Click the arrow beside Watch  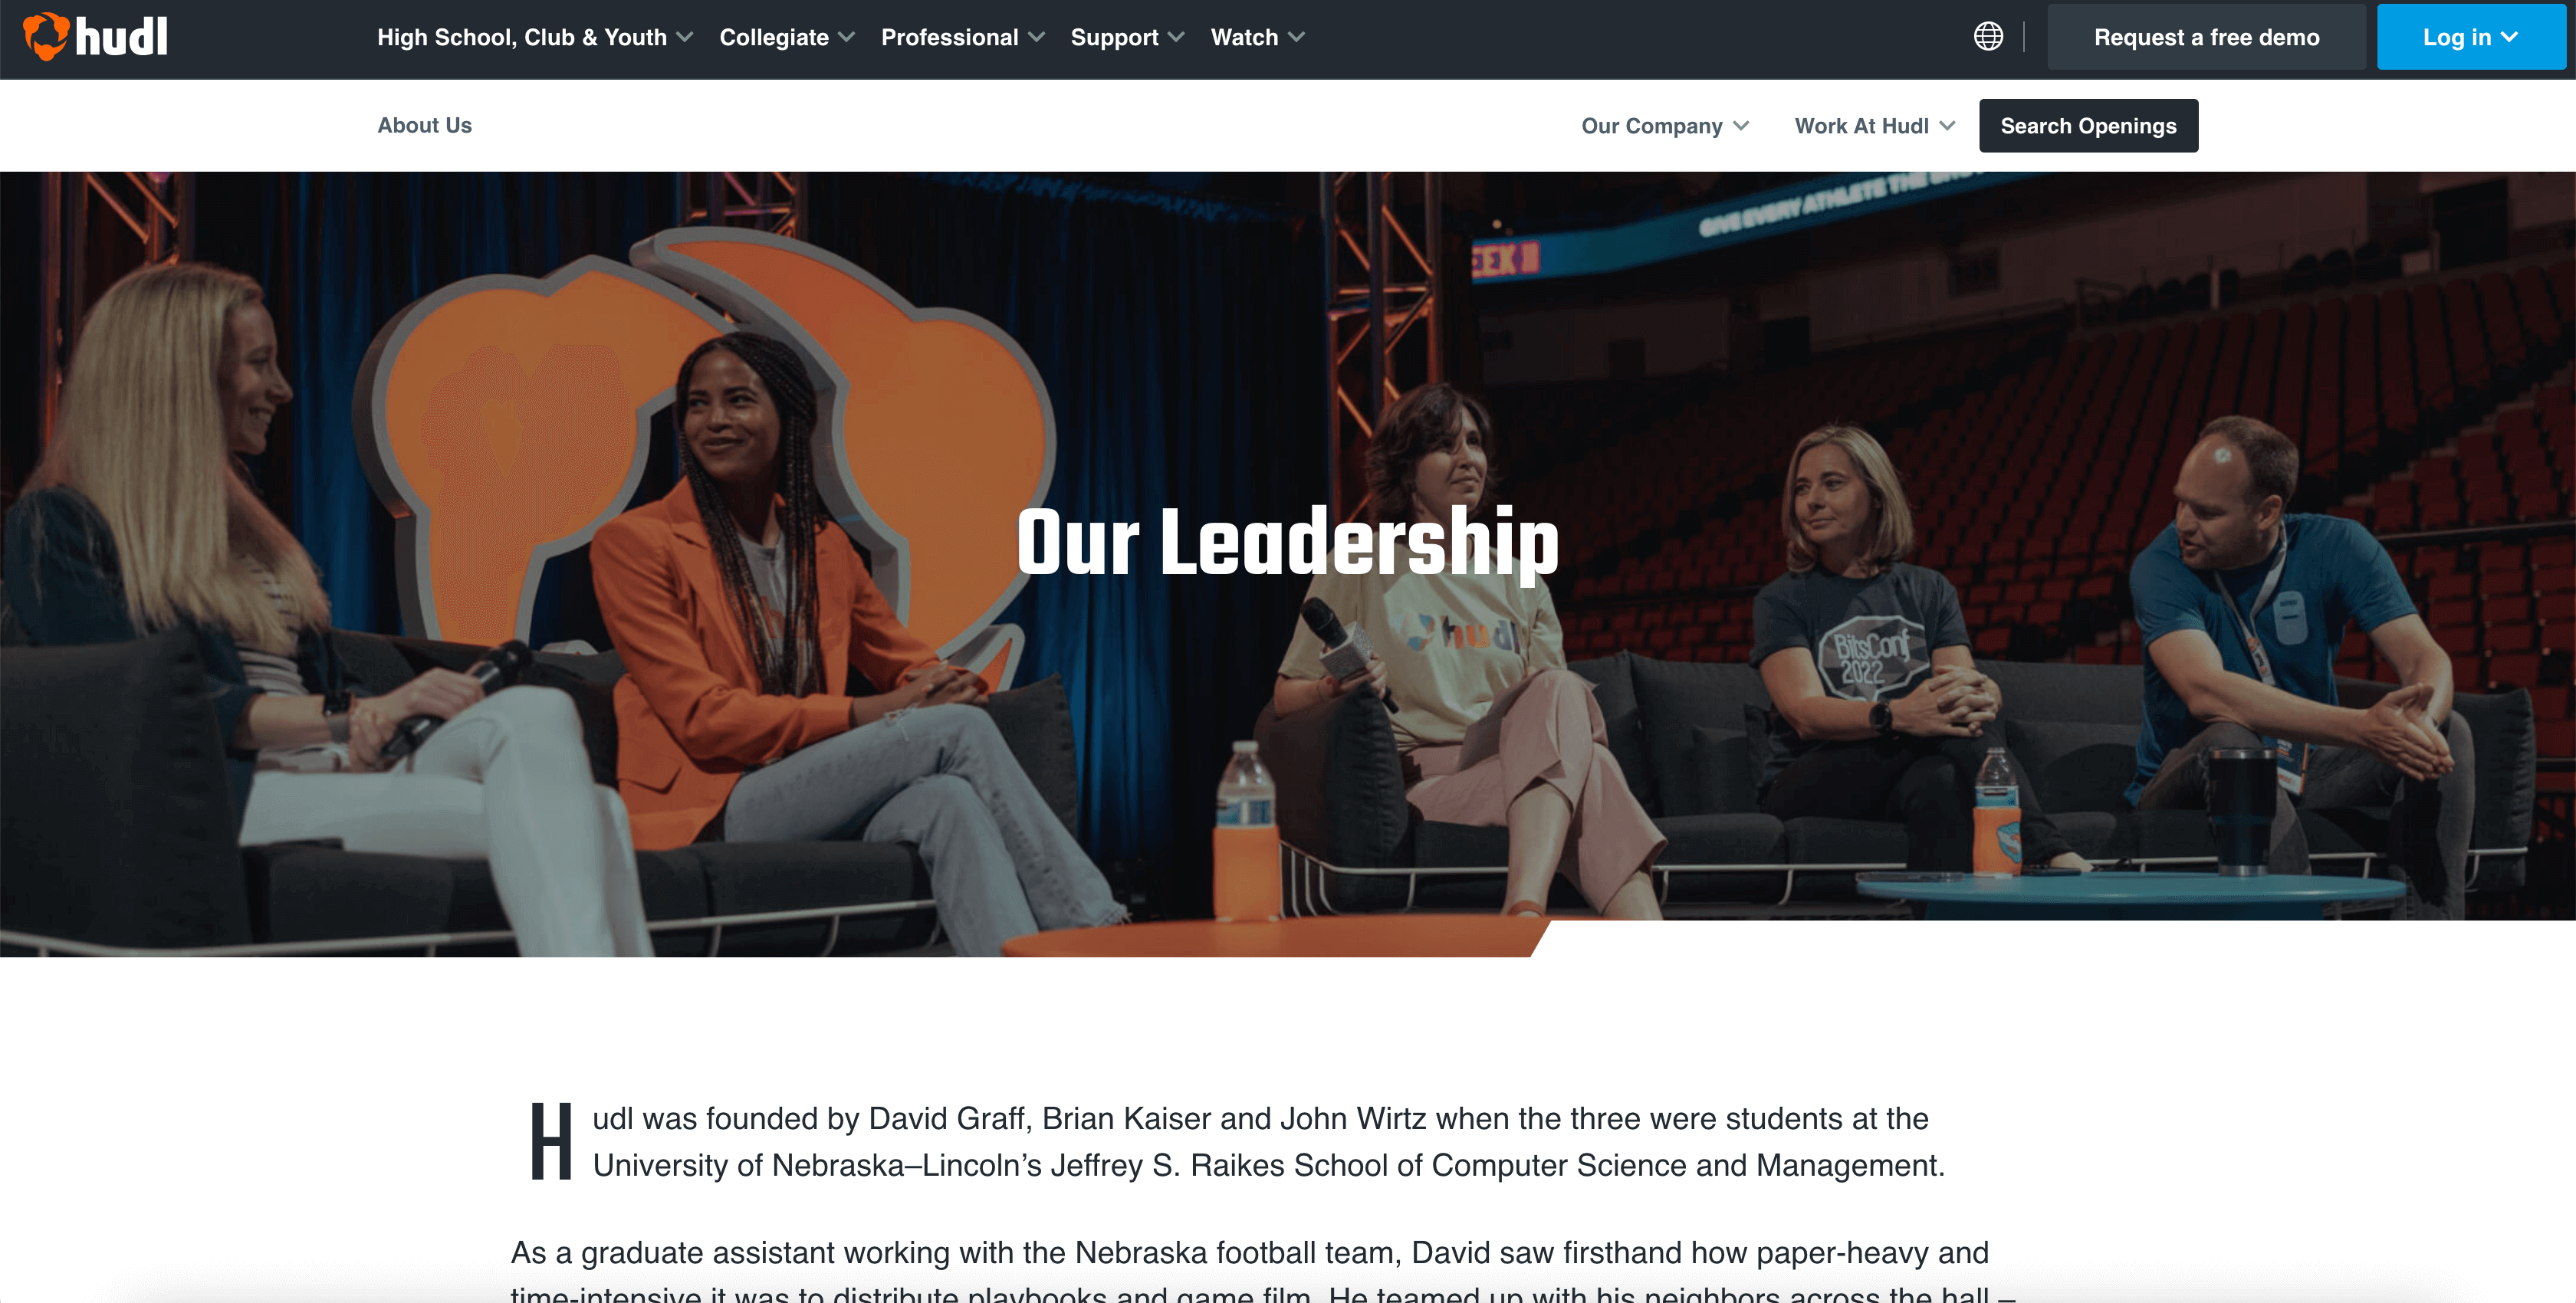point(1297,37)
